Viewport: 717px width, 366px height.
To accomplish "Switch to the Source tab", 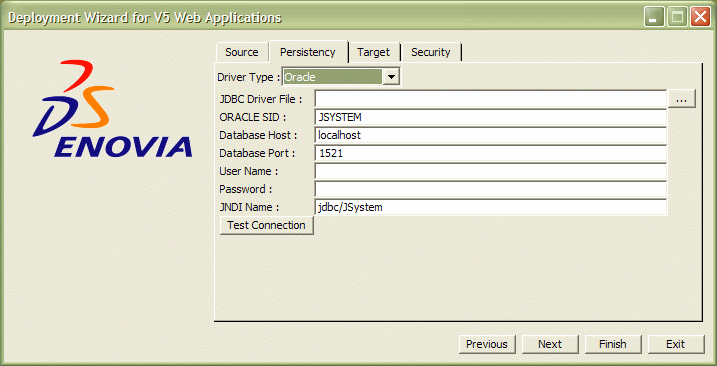I will (241, 52).
